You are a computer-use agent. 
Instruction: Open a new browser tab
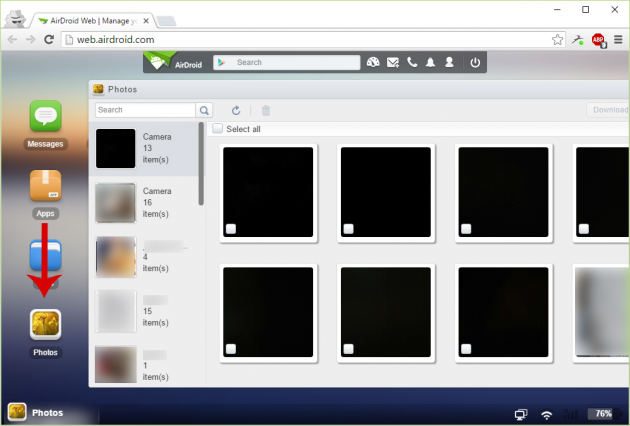pos(166,21)
